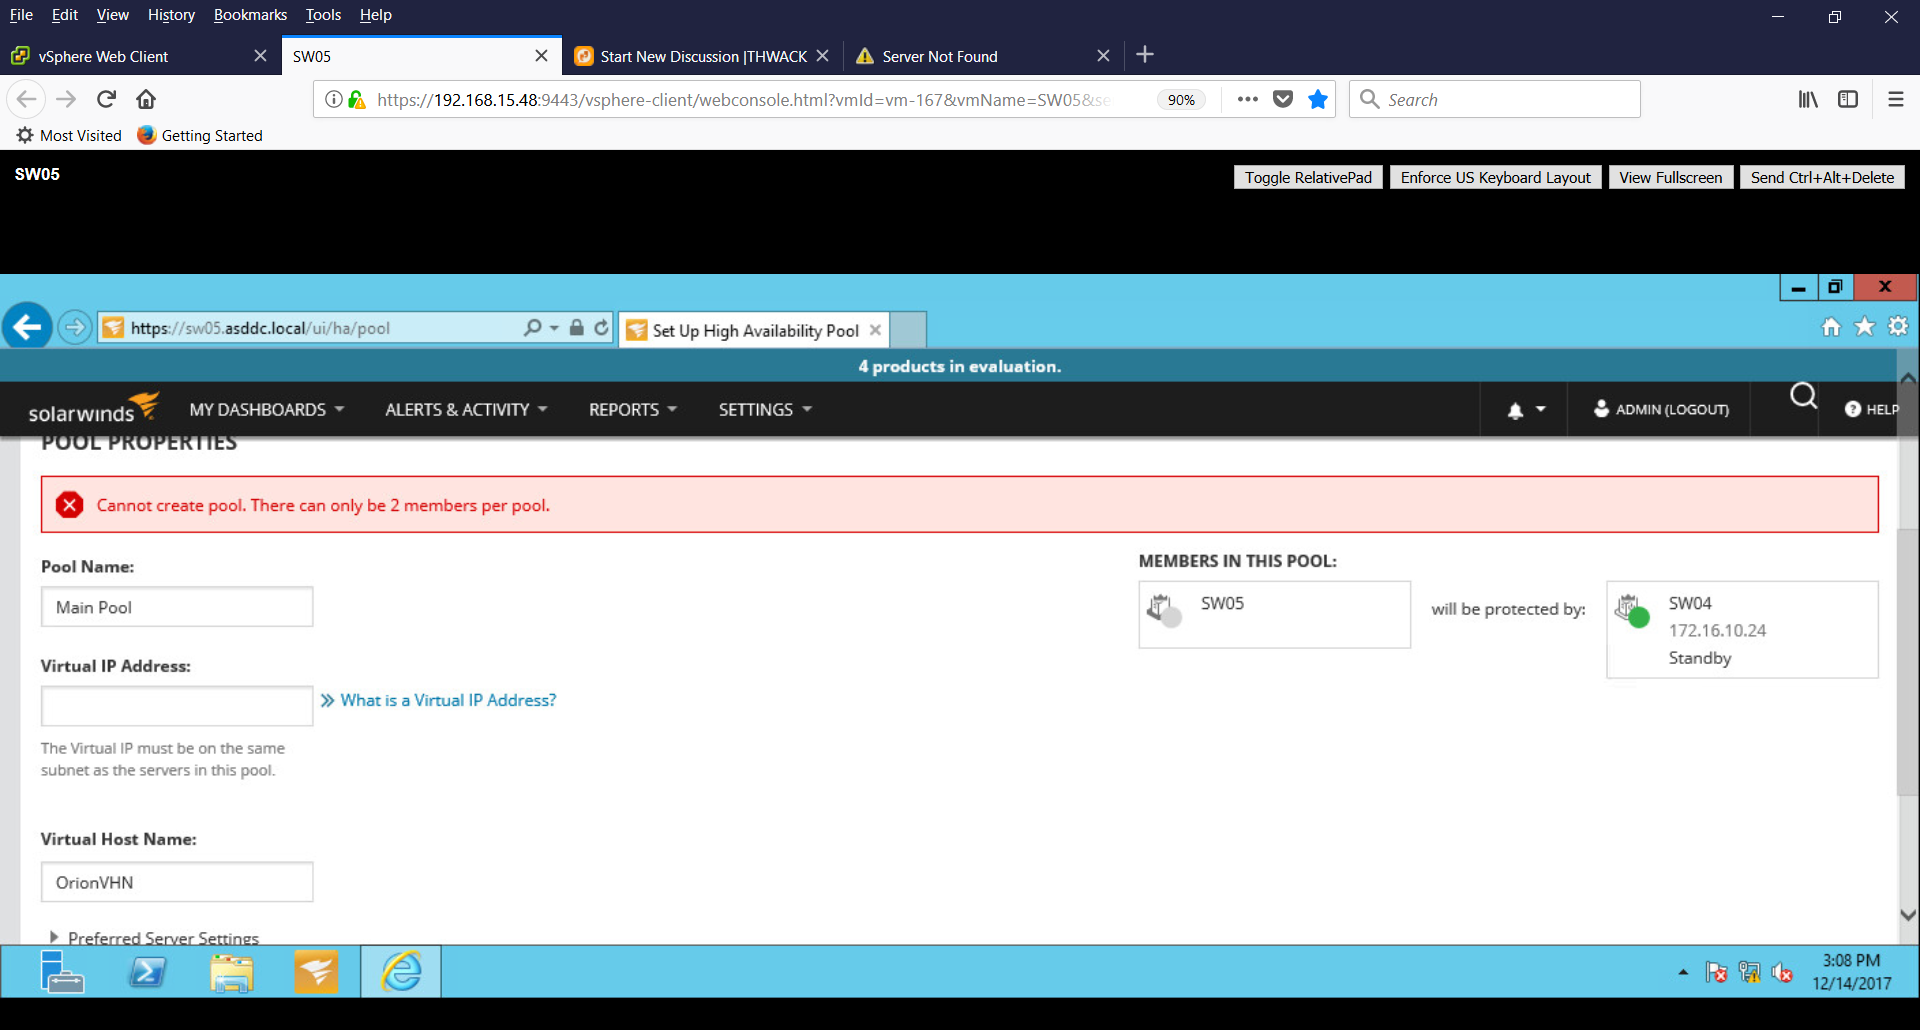Click the Firefox Search box
Image resolution: width=1920 pixels, height=1030 pixels.
point(1494,99)
